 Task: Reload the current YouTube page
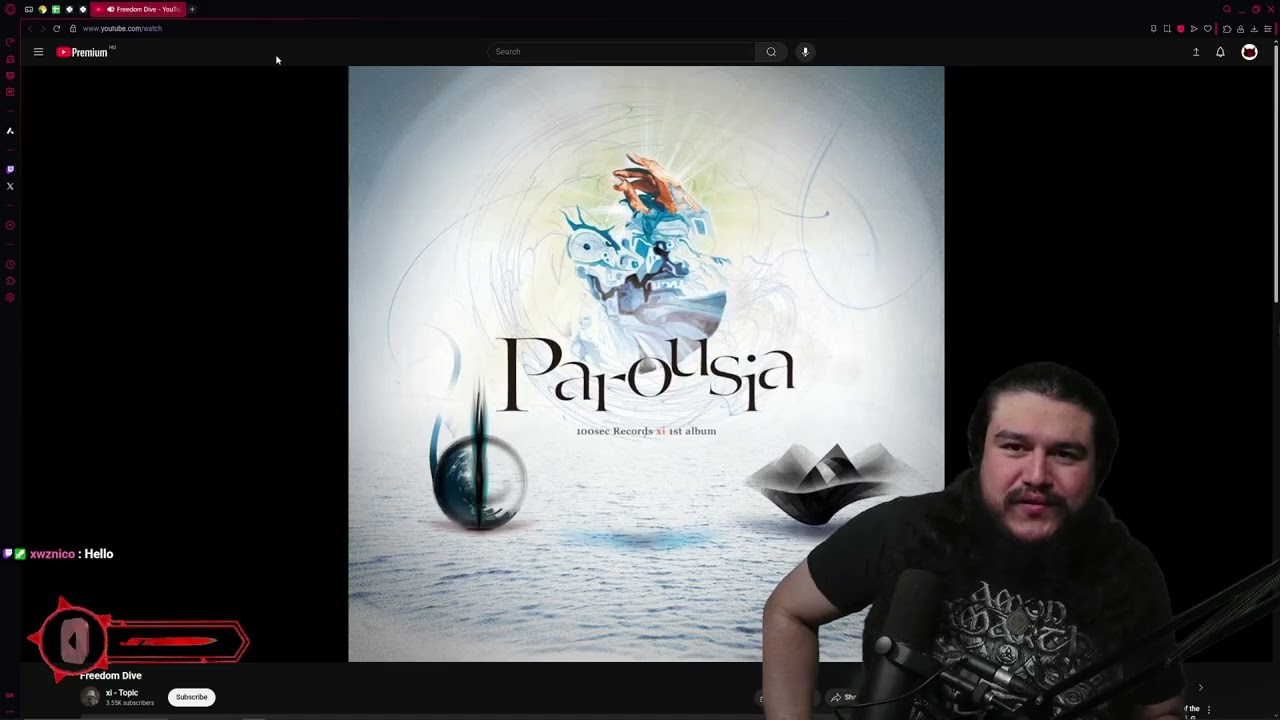[x=56, y=28]
